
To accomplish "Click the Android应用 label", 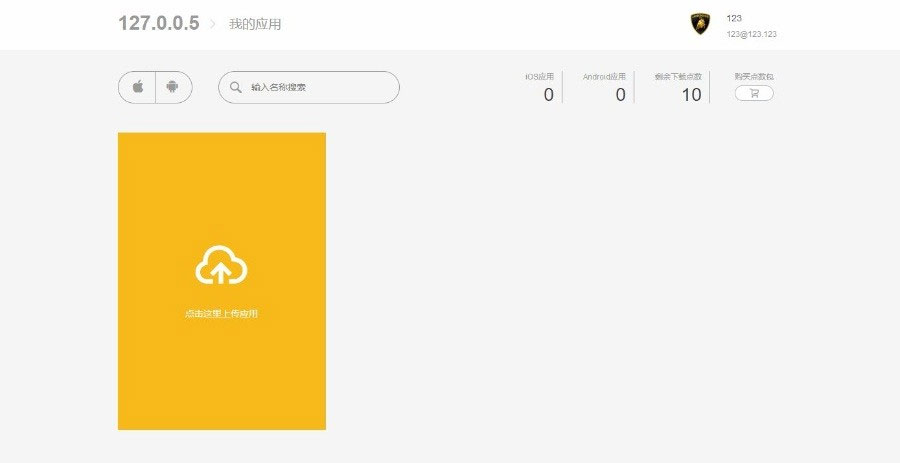I will pyautogui.click(x=604, y=76).
